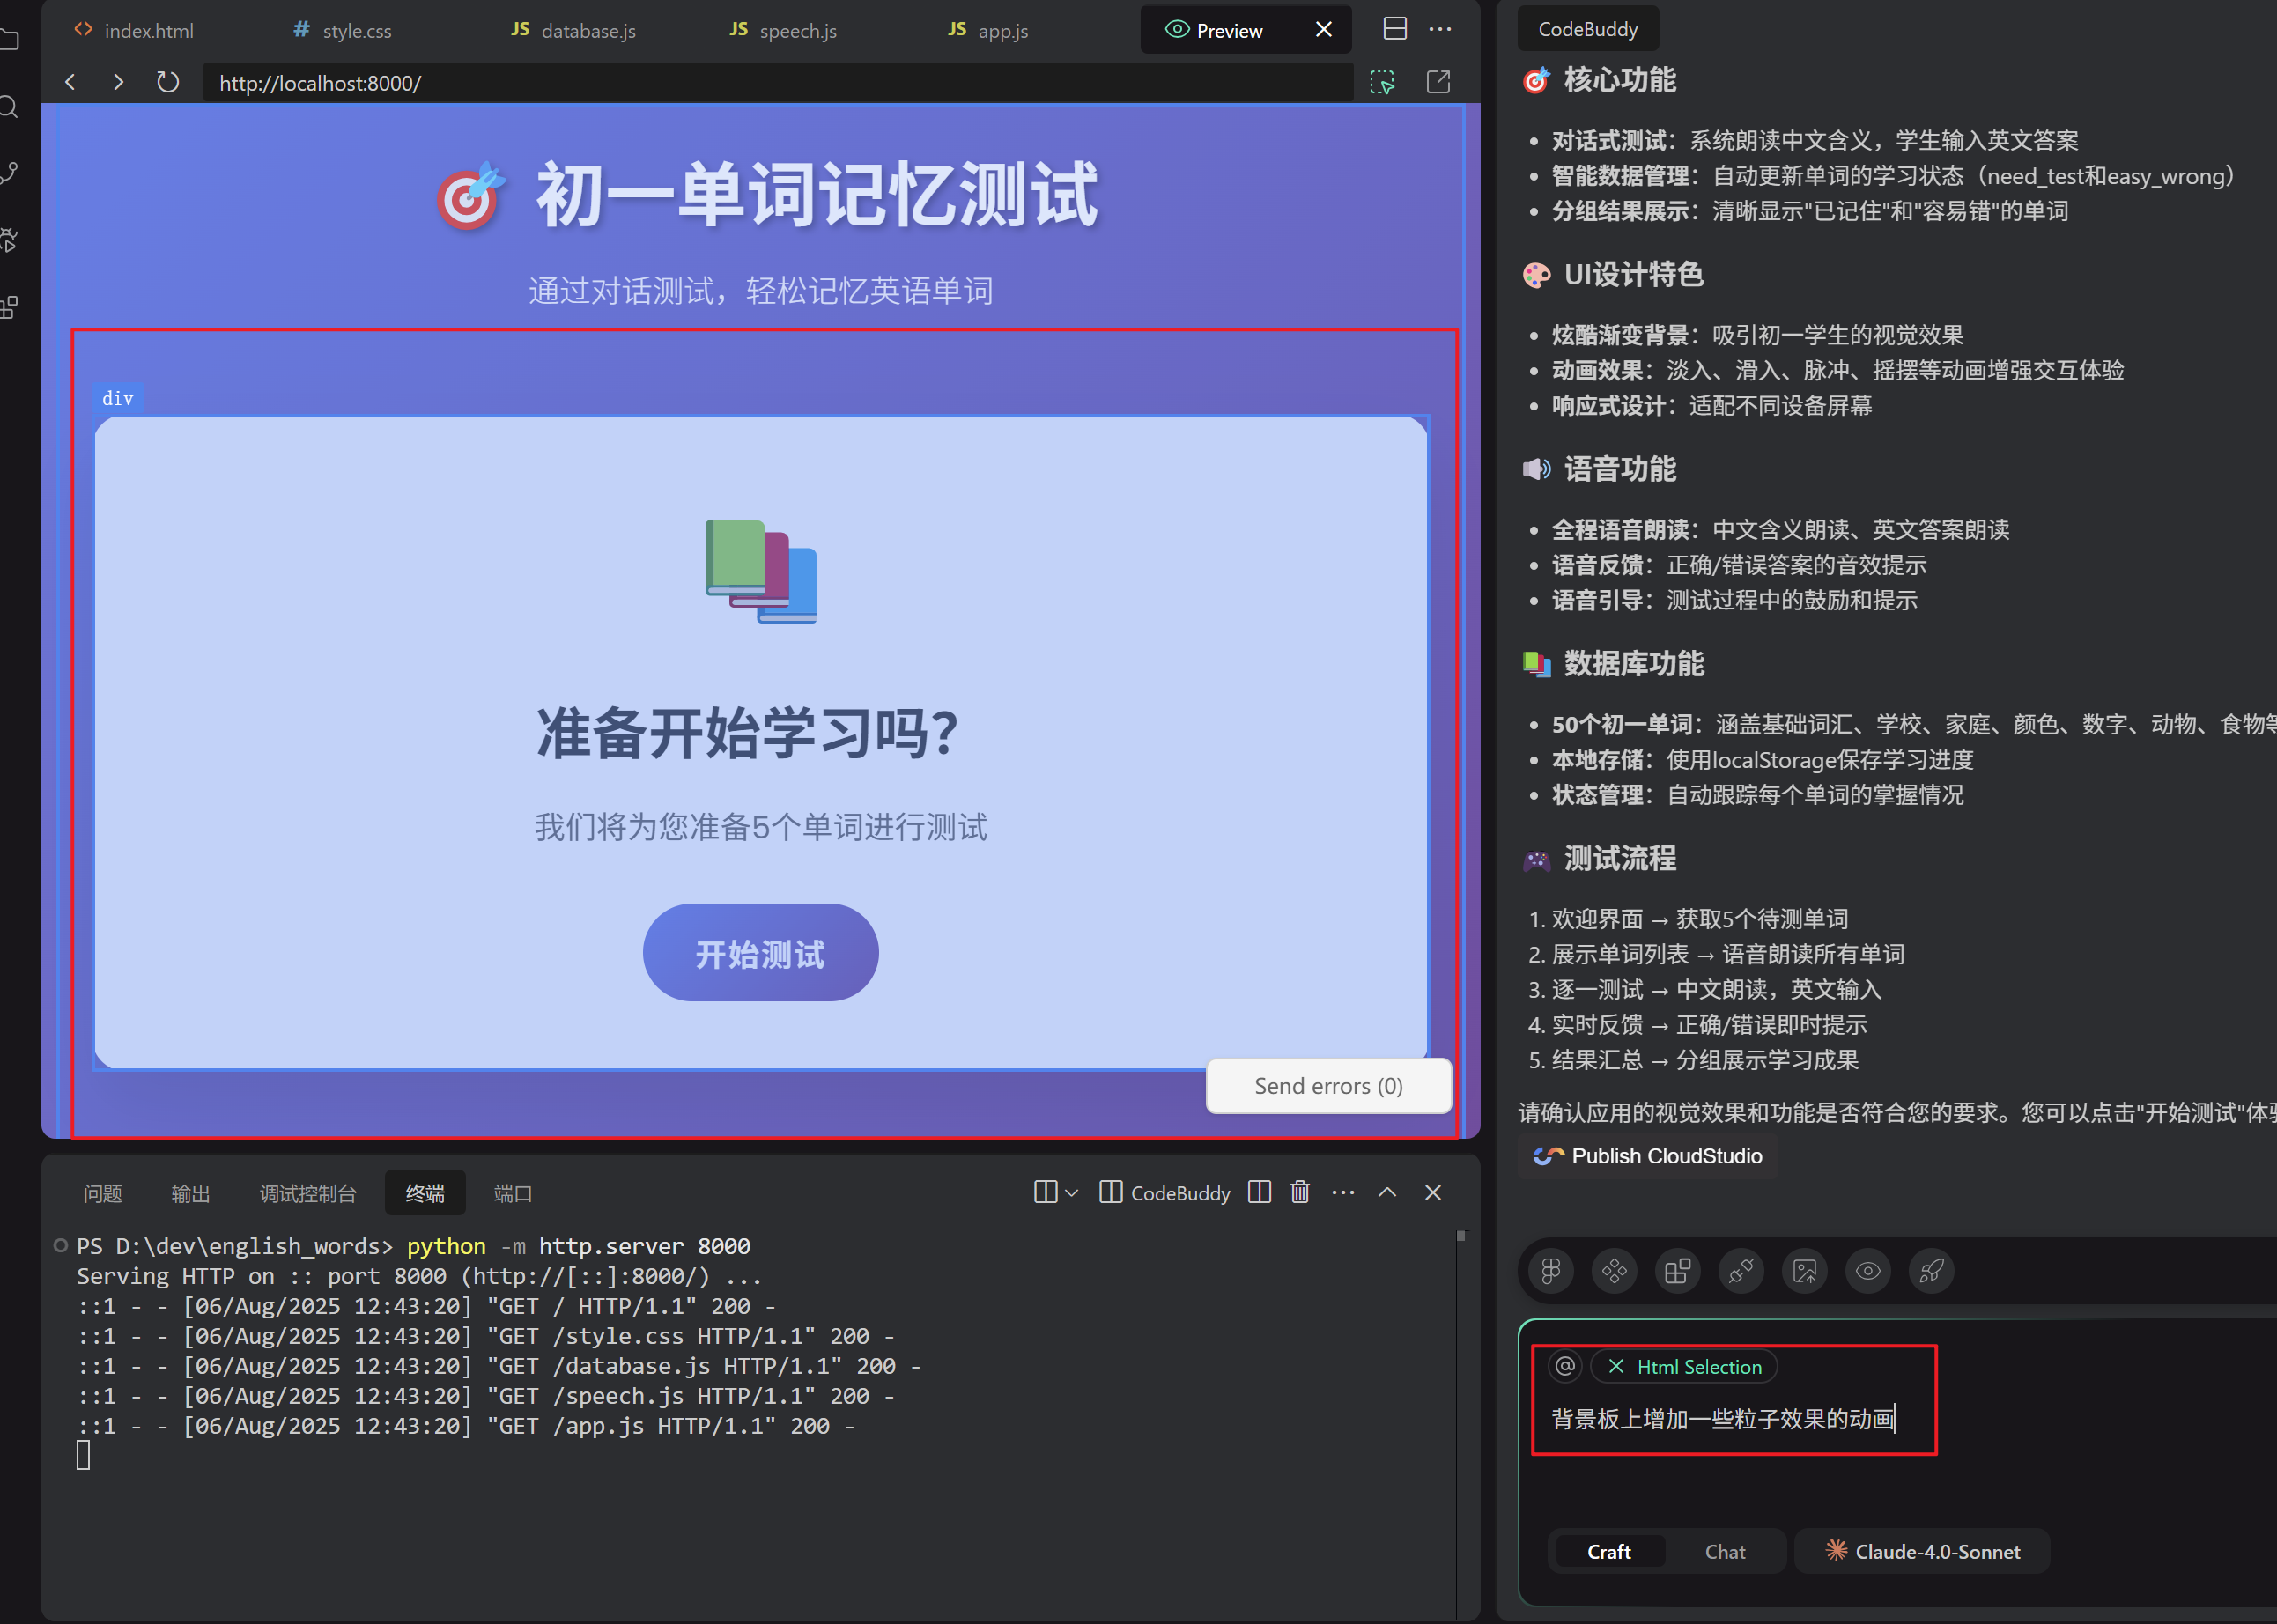Open preview in external browser icon
Viewport: 2277px width, 1624px height.
(x=1438, y=82)
